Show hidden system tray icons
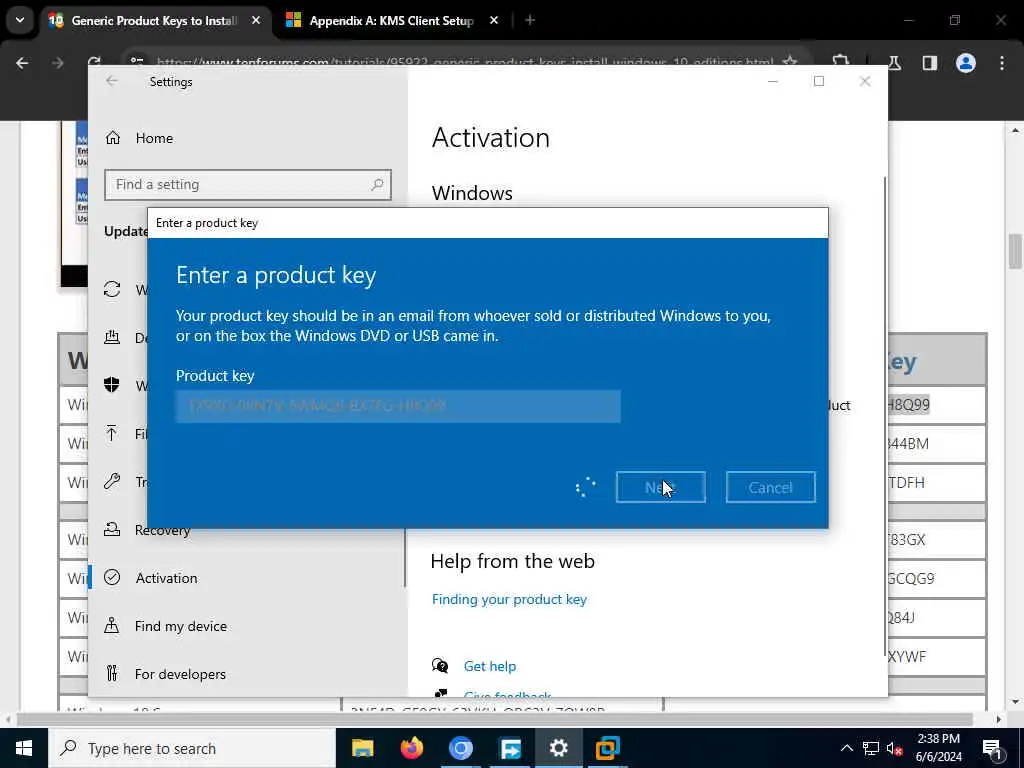 pyautogui.click(x=846, y=748)
